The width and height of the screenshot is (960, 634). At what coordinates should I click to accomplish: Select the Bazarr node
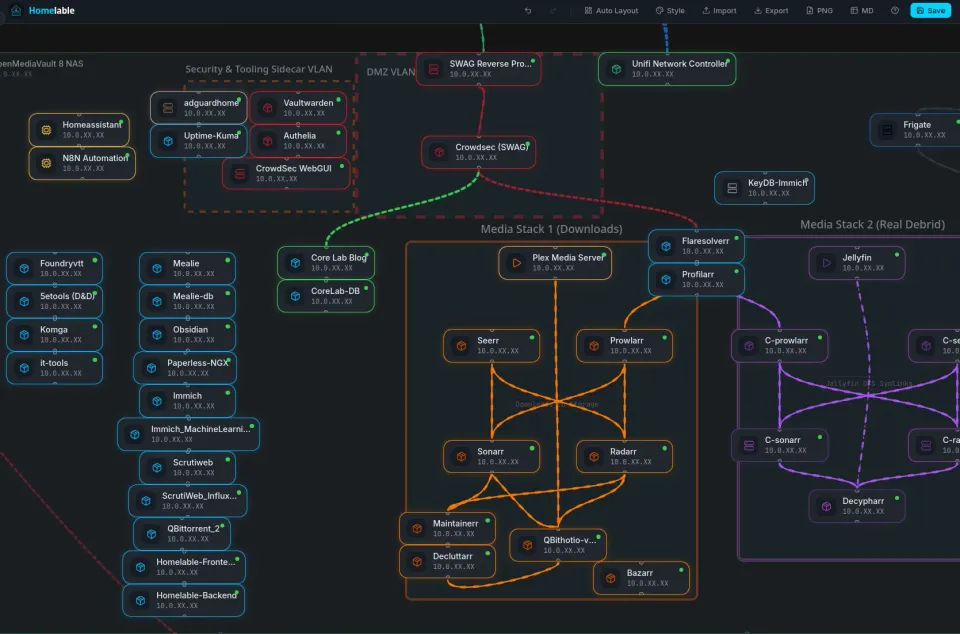pyautogui.click(x=642, y=578)
